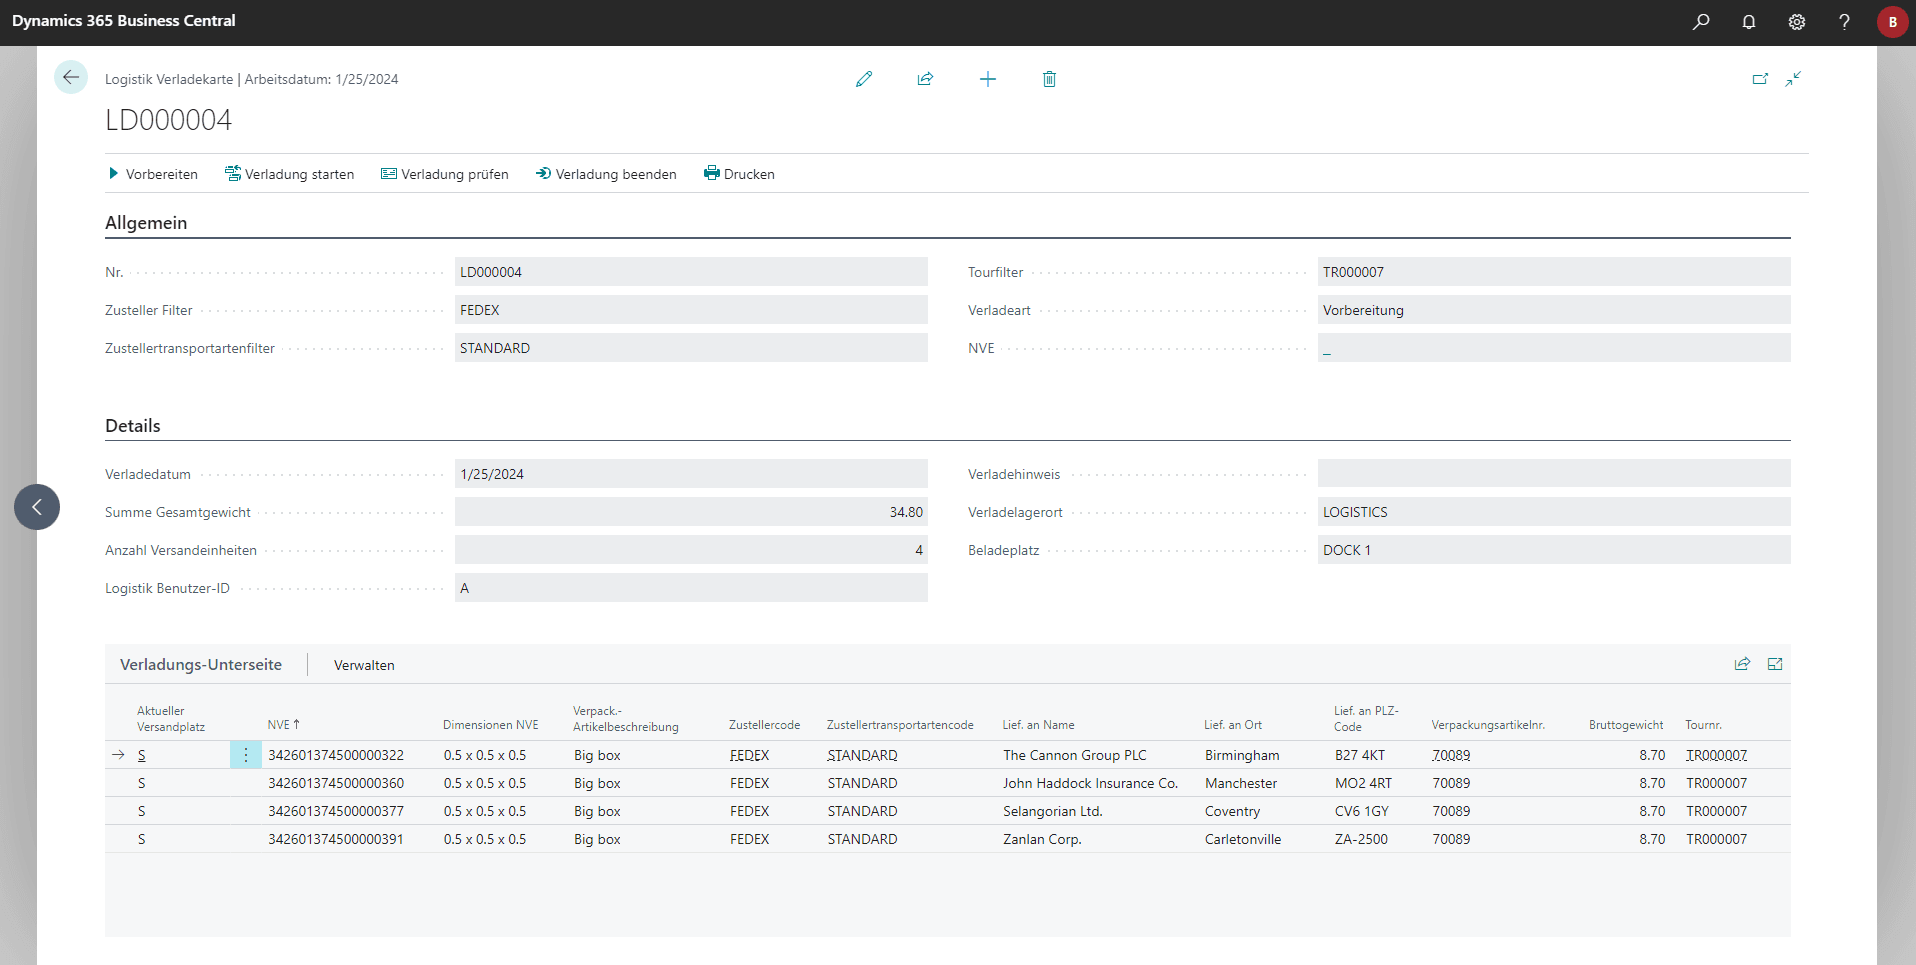Print with Drucken action
Image resolution: width=1916 pixels, height=965 pixels.
tap(739, 174)
